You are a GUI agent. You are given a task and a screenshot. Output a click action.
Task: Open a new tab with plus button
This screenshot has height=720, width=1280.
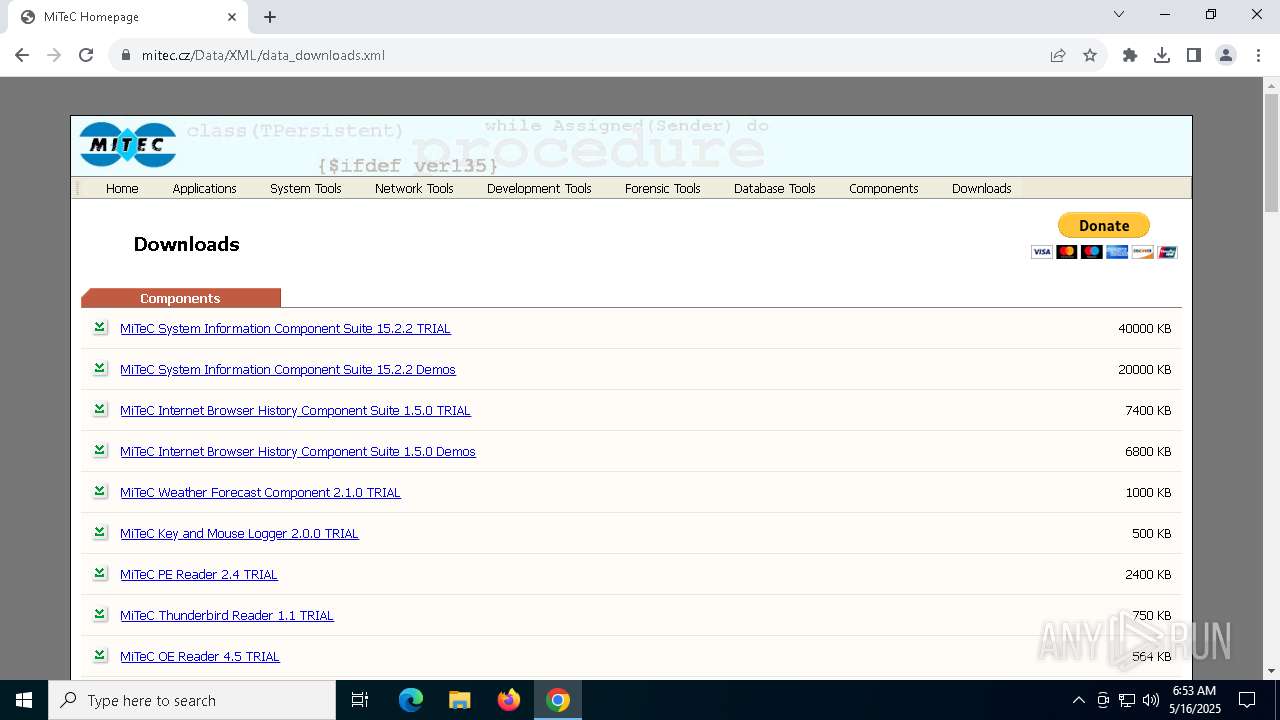[x=270, y=17]
